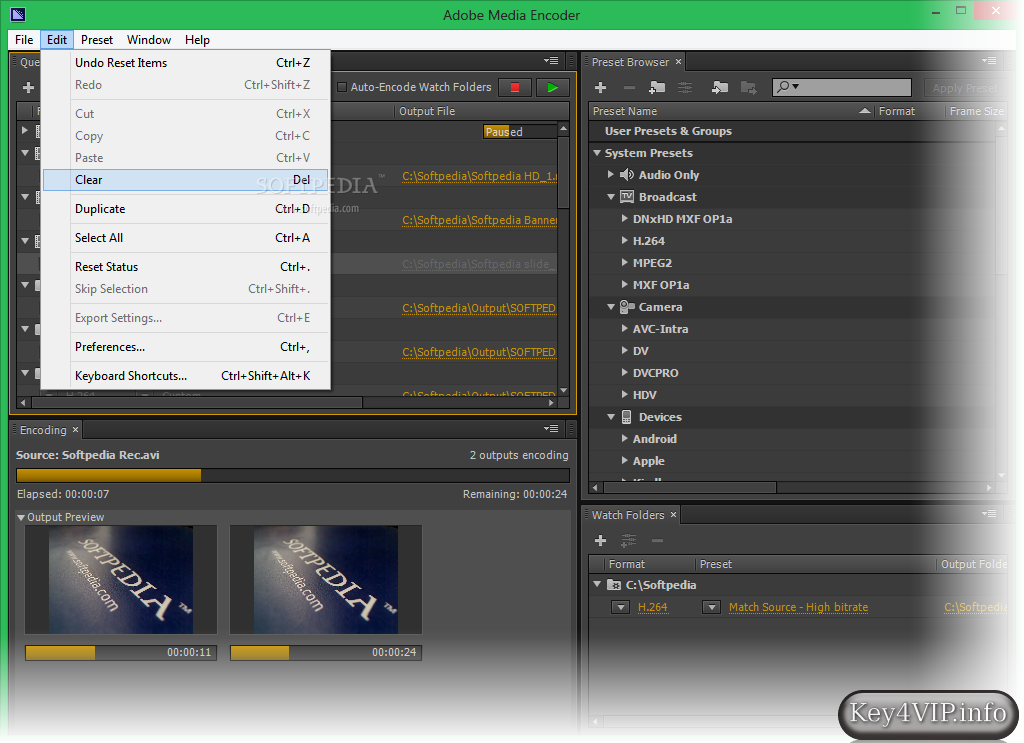Open the Help menu
This screenshot has width=1024, height=743.
tap(197, 40)
